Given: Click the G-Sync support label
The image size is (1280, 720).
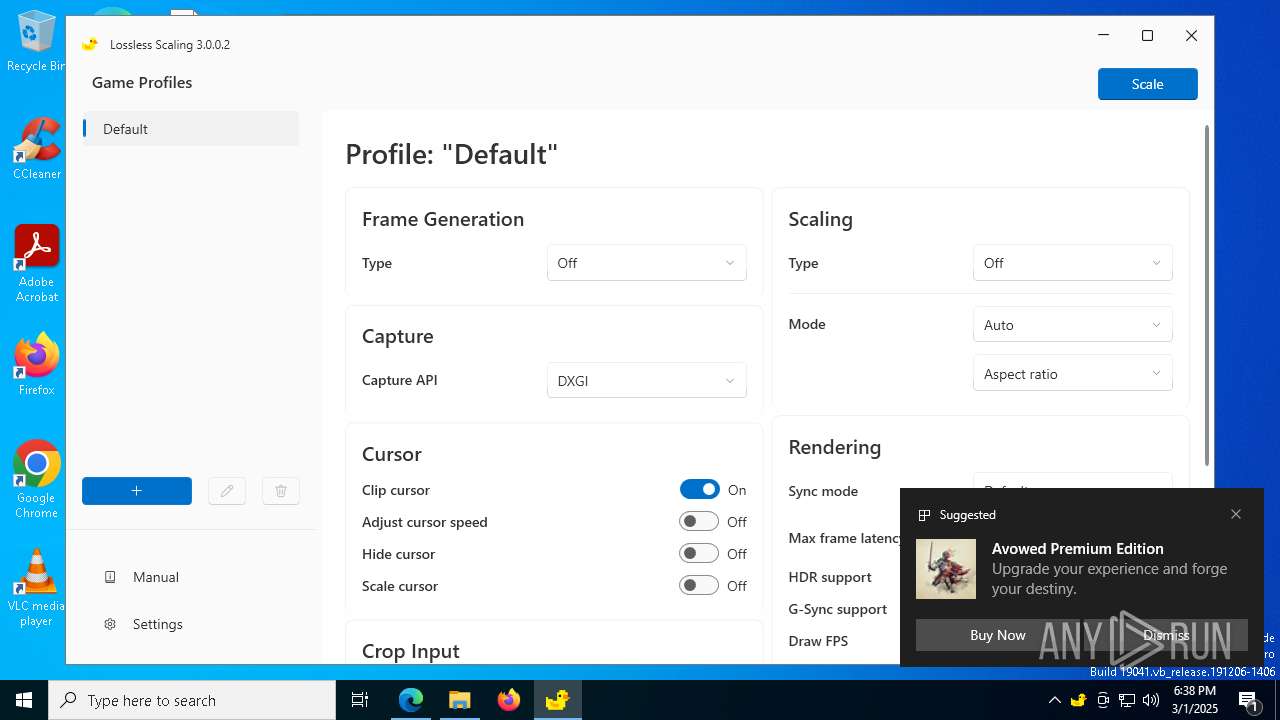Looking at the screenshot, I should (x=838, y=609).
